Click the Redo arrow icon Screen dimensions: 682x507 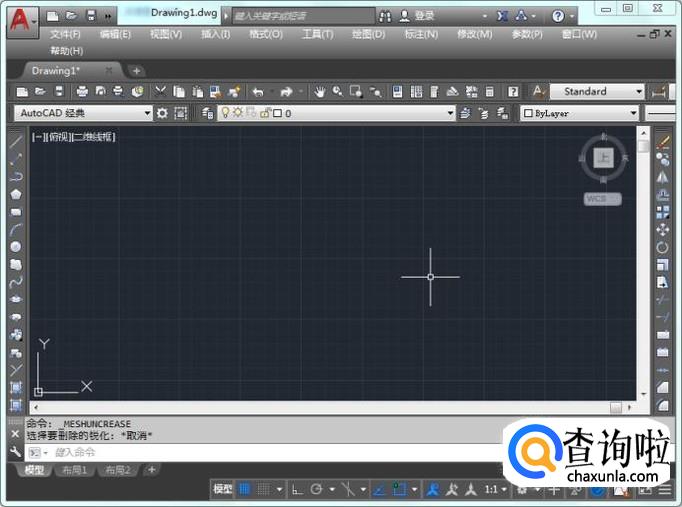(x=286, y=92)
